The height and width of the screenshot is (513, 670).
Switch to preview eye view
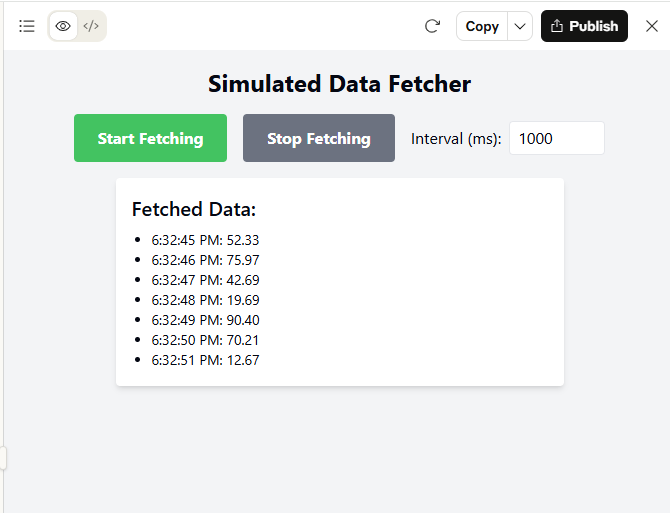coord(63,26)
